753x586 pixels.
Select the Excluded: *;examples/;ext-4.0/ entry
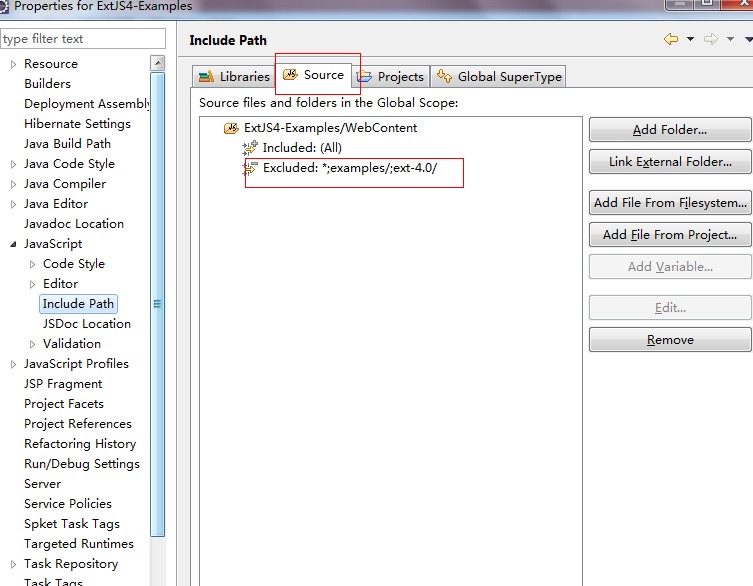[x=350, y=168]
